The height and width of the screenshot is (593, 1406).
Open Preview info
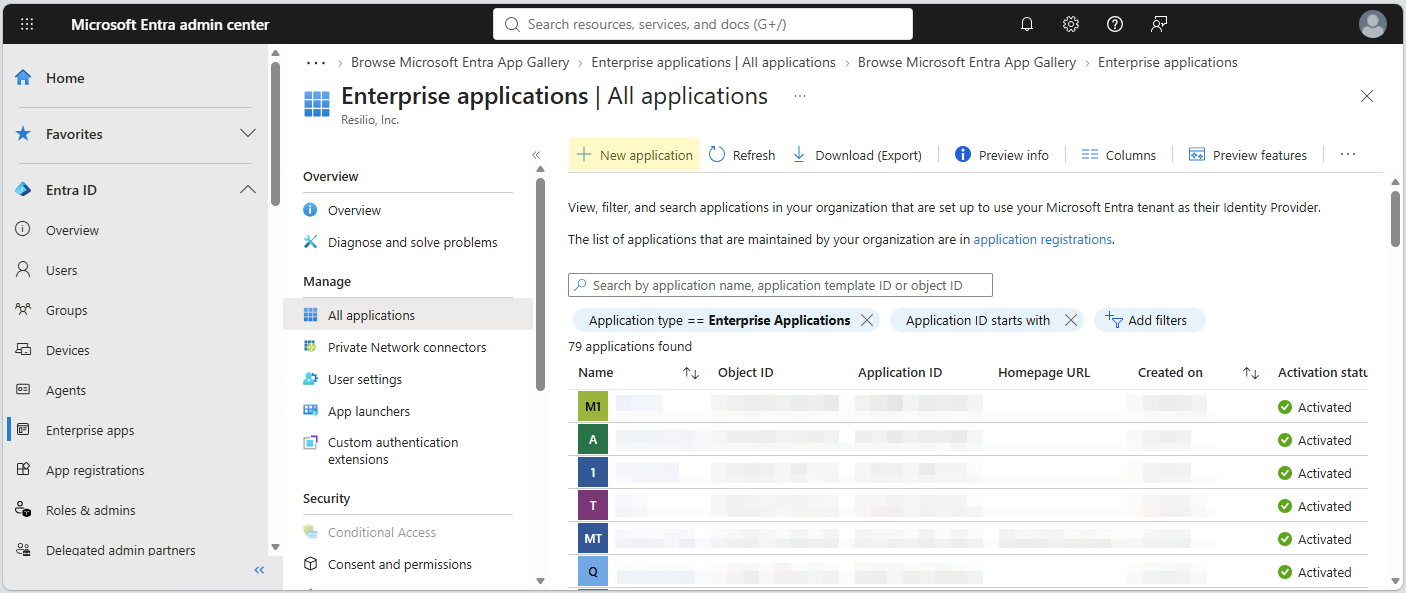[x=1002, y=155]
